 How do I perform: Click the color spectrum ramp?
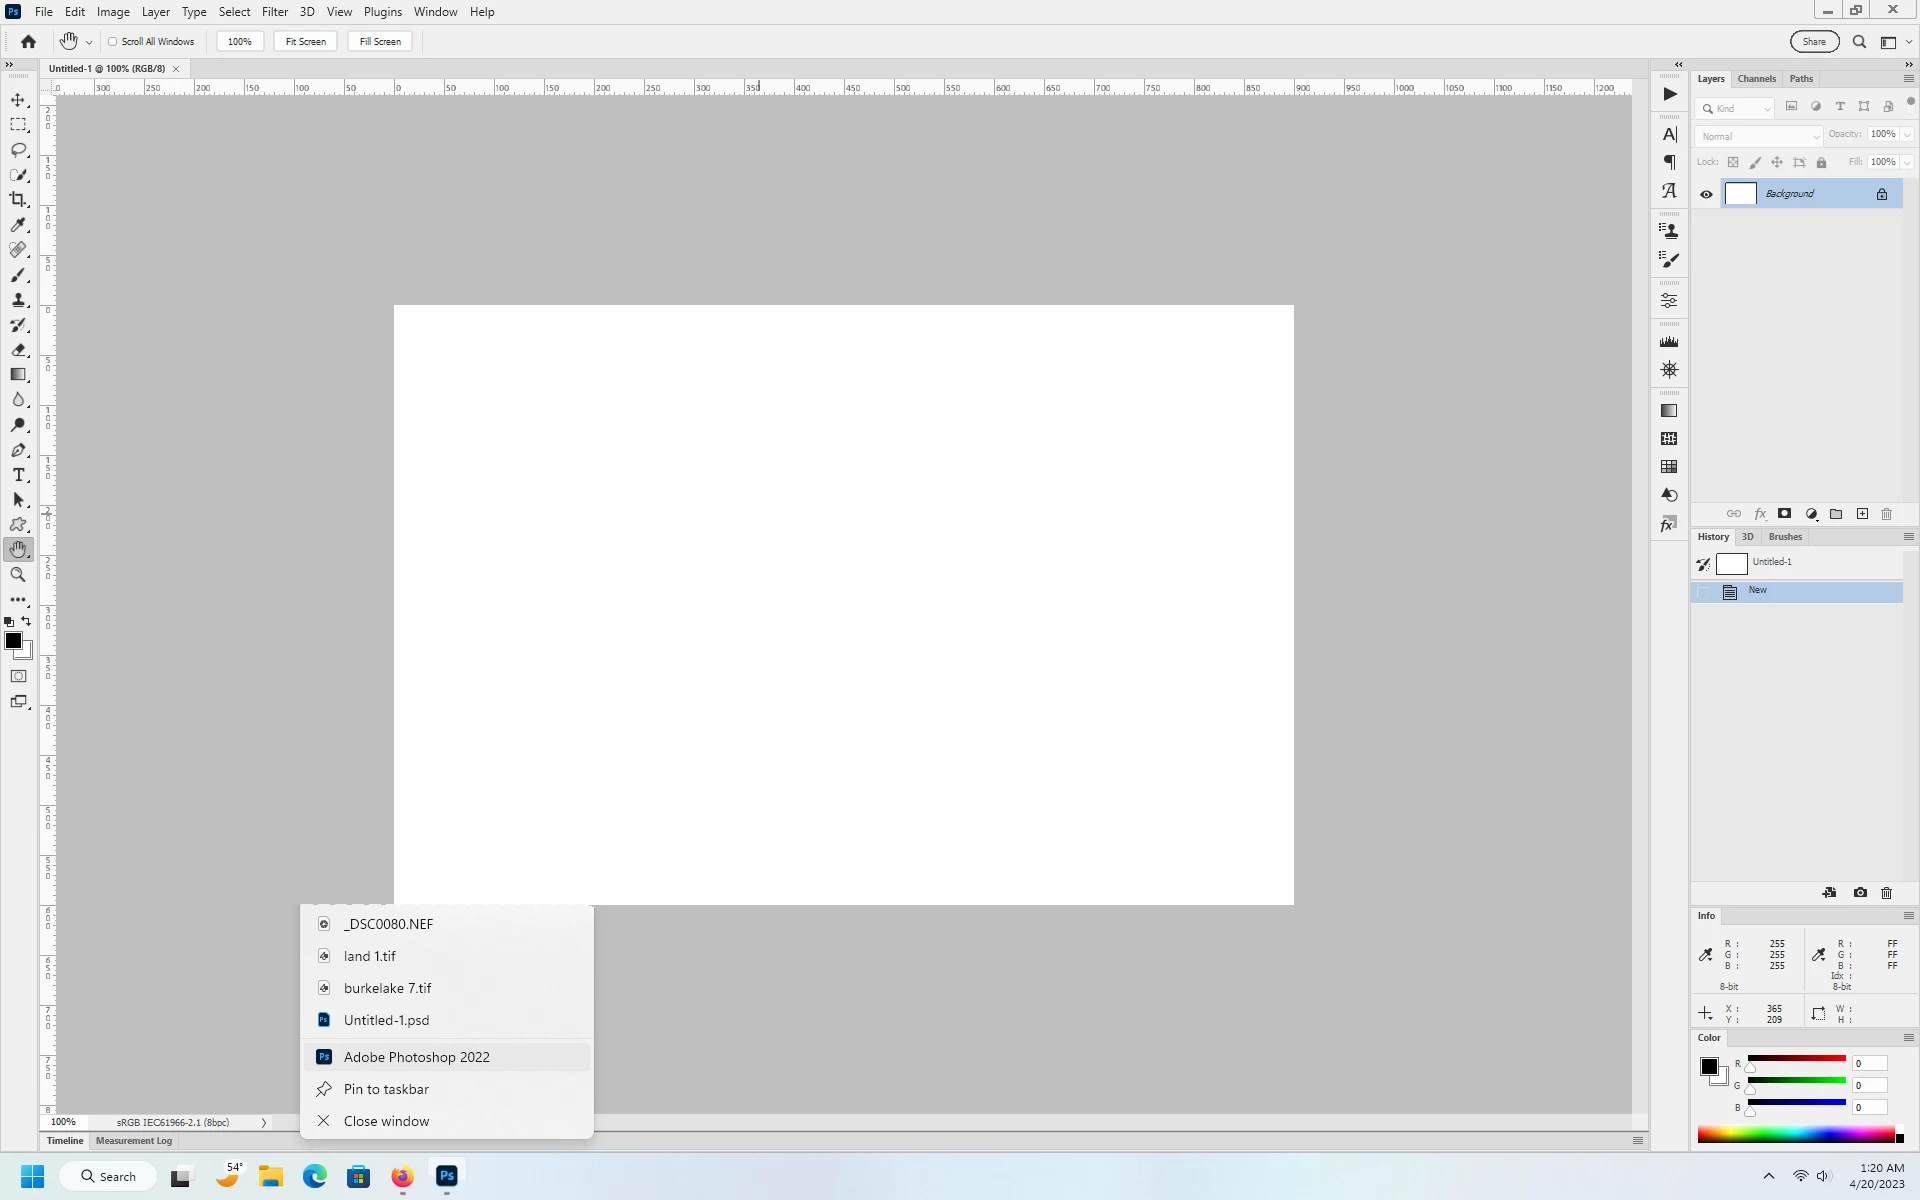click(x=1795, y=1135)
